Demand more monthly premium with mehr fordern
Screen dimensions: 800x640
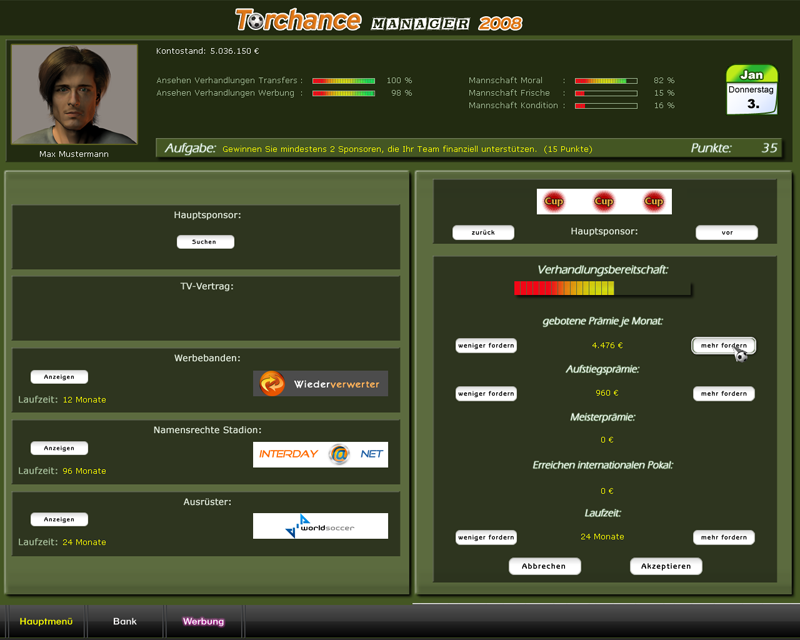point(723,345)
